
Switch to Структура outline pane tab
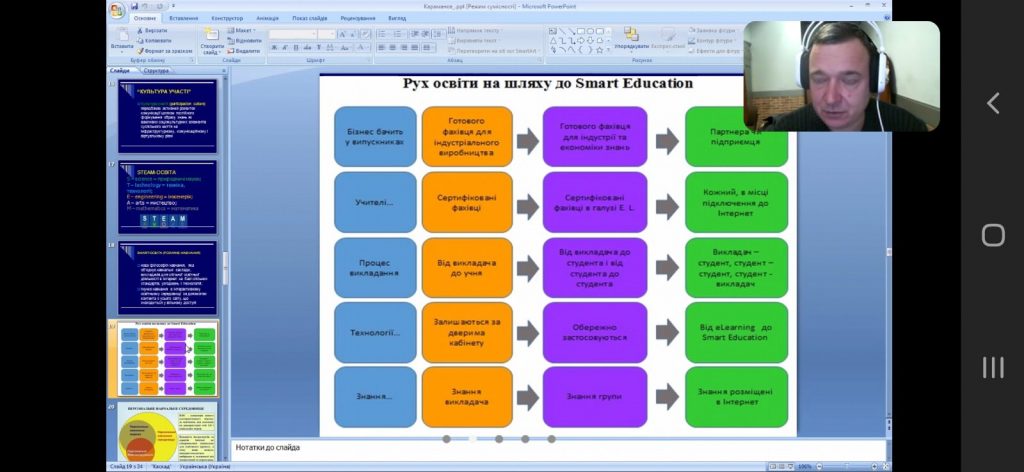[x=155, y=71]
